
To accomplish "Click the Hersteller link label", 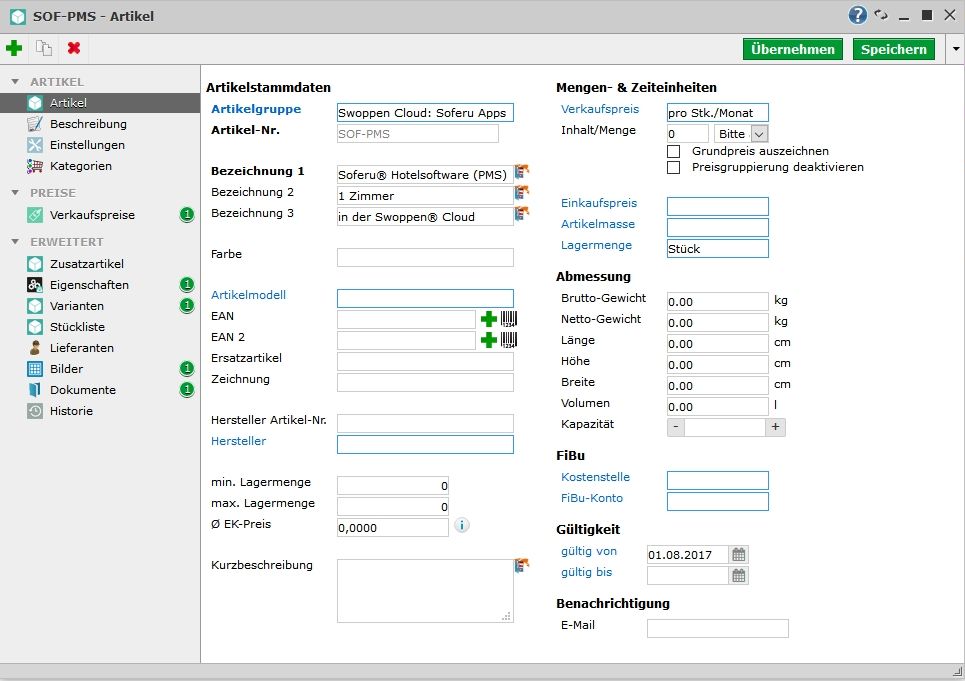I will tap(238, 440).
